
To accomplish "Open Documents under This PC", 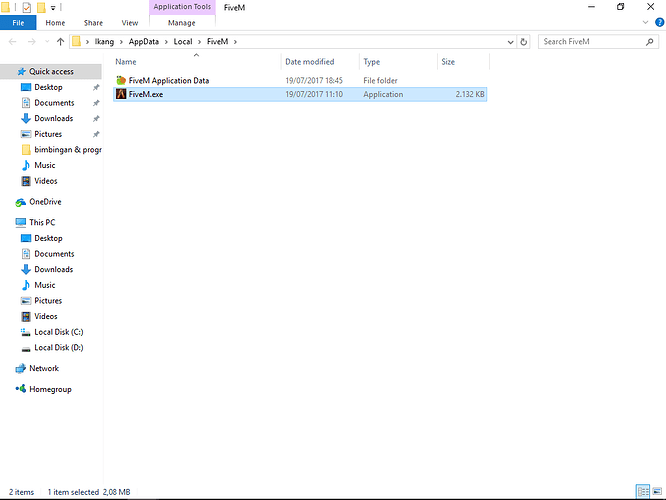I will pos(54,254).
